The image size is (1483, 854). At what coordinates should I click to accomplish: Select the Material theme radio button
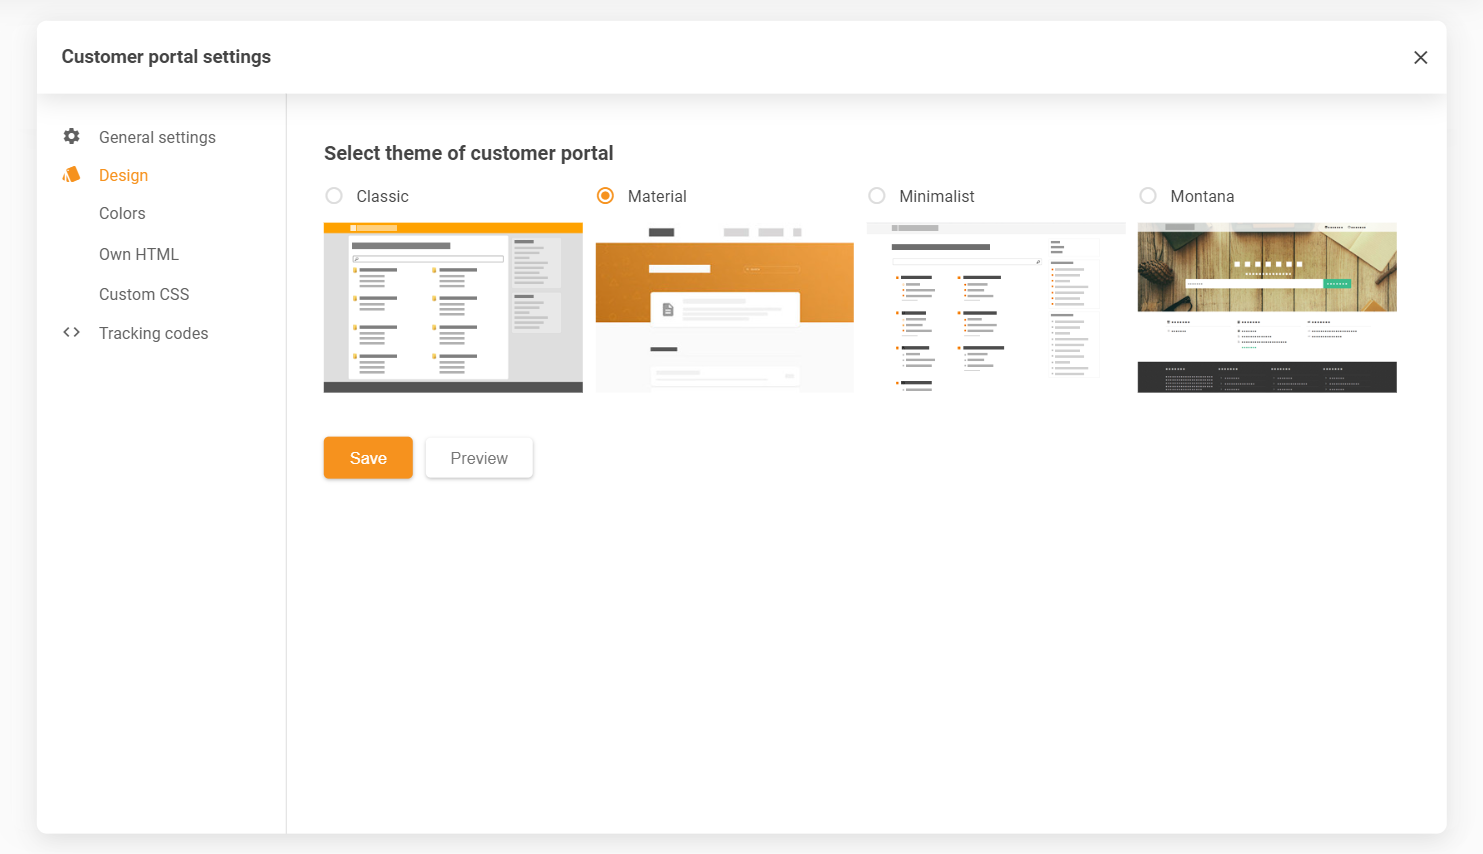click(605, 196)
